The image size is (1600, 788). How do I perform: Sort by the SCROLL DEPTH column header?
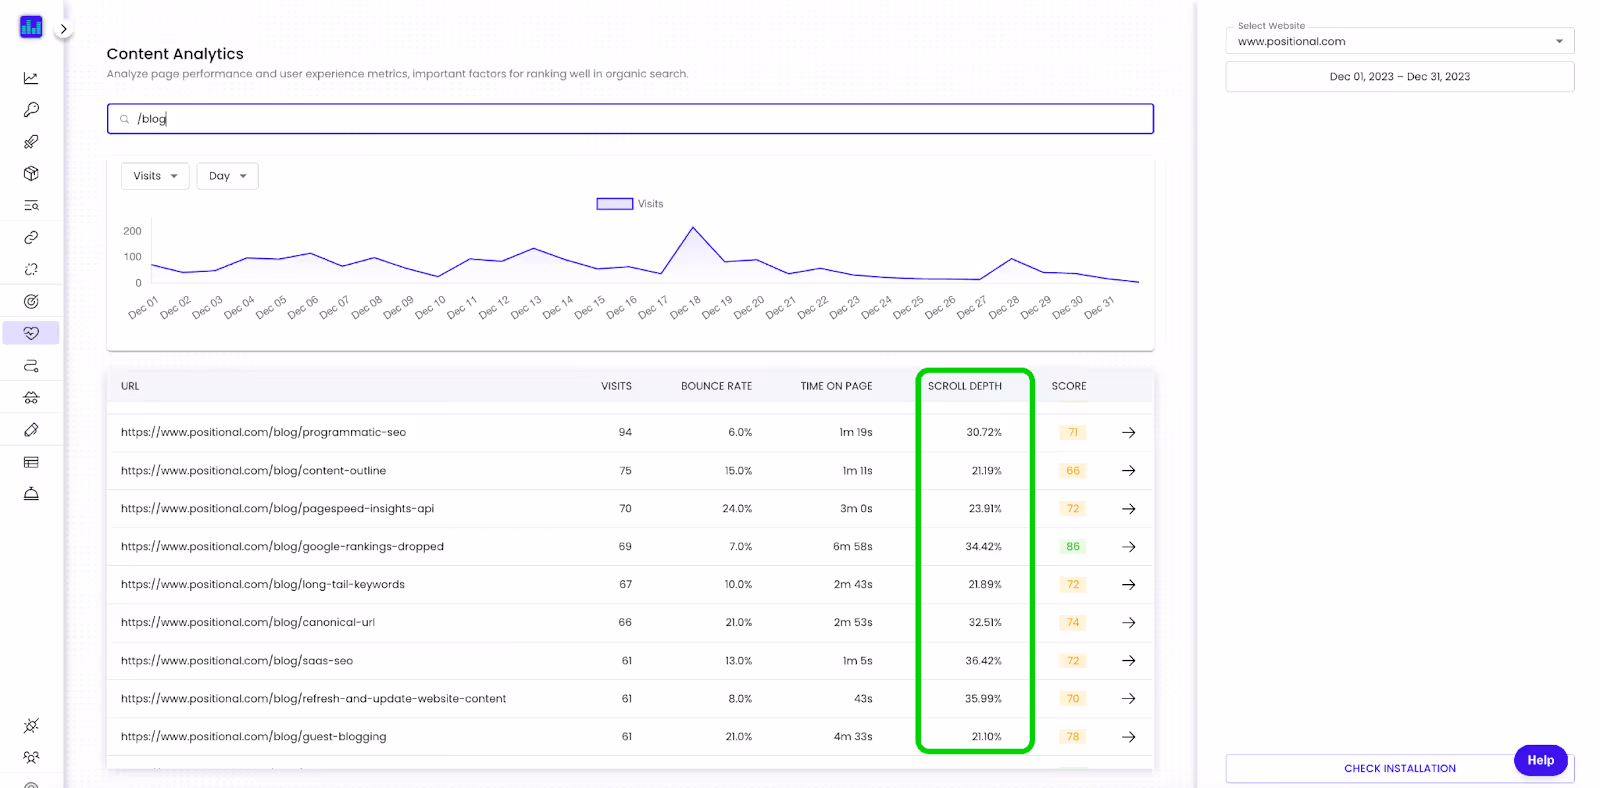click(964, 386)
